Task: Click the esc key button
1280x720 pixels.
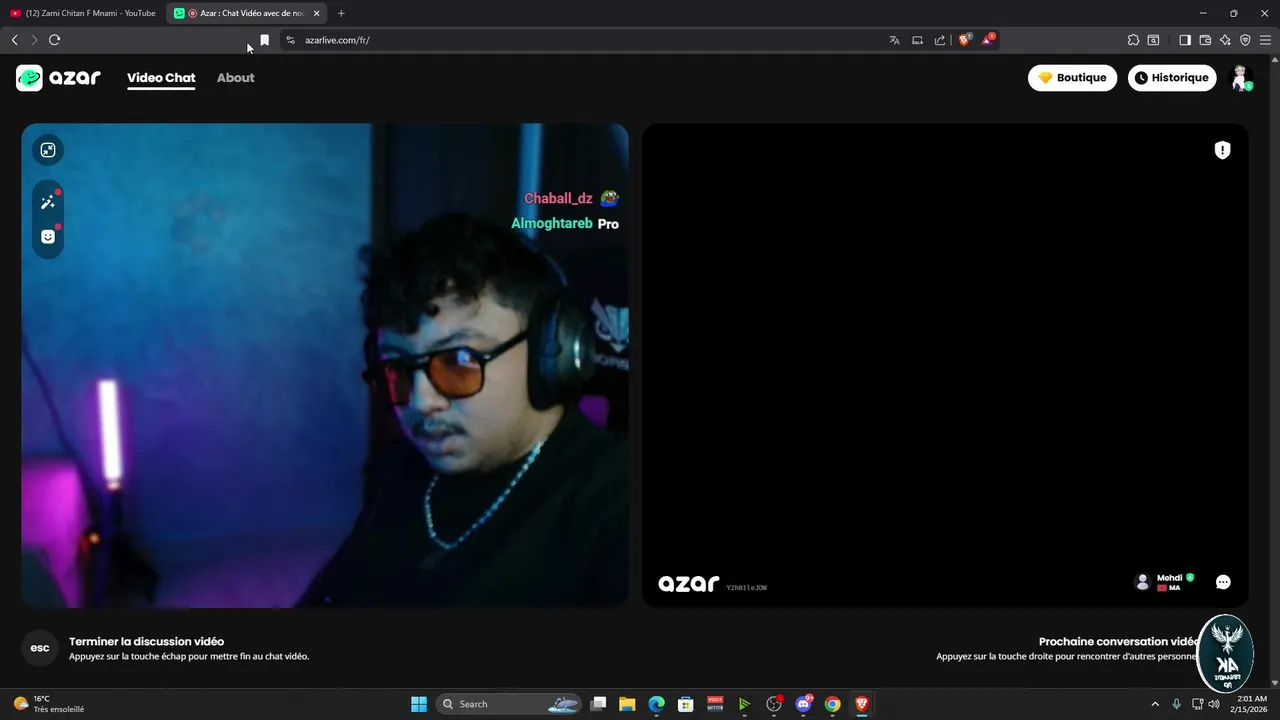Action: [x=40, y=648]
